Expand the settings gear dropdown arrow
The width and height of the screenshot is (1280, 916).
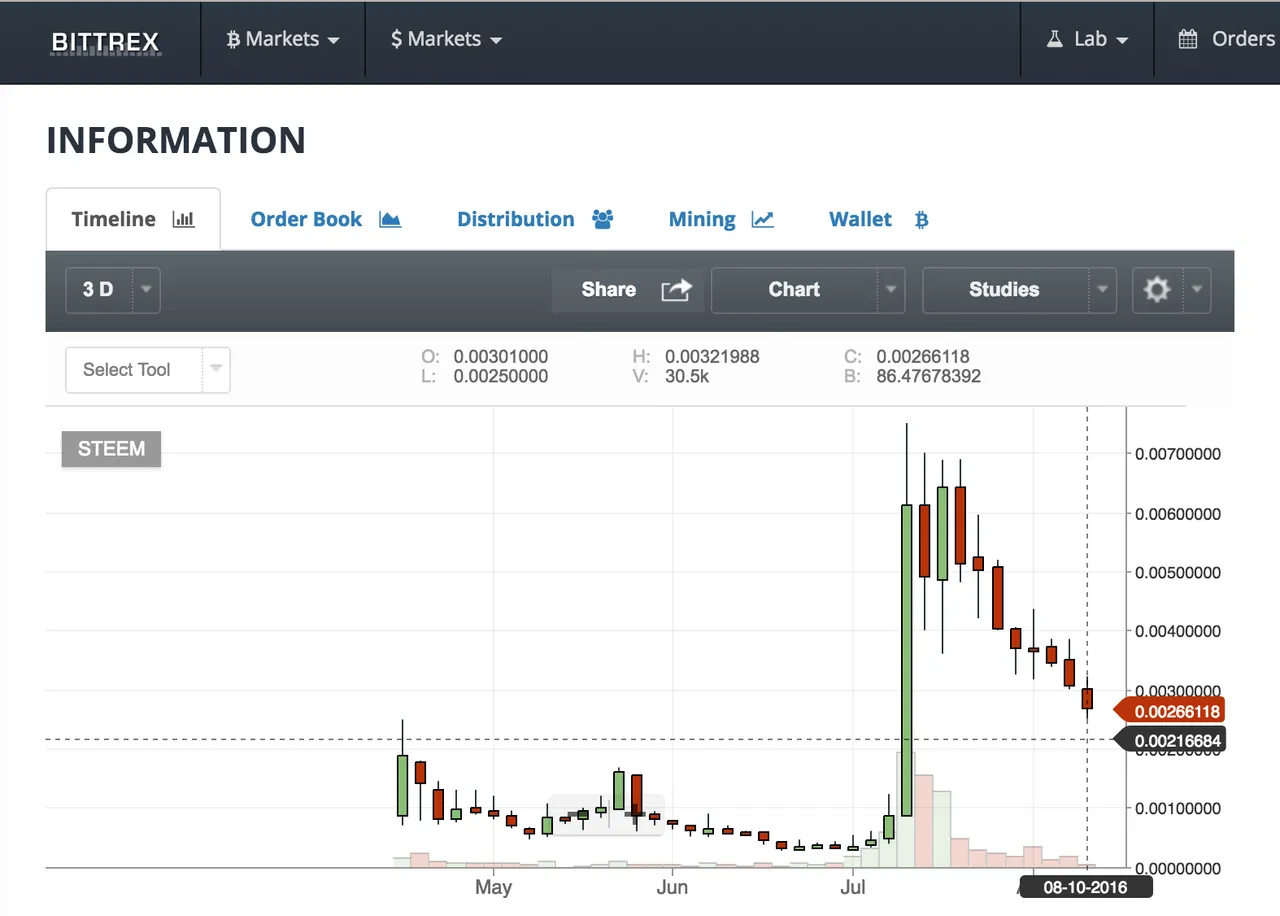[x=1198, y=290]
